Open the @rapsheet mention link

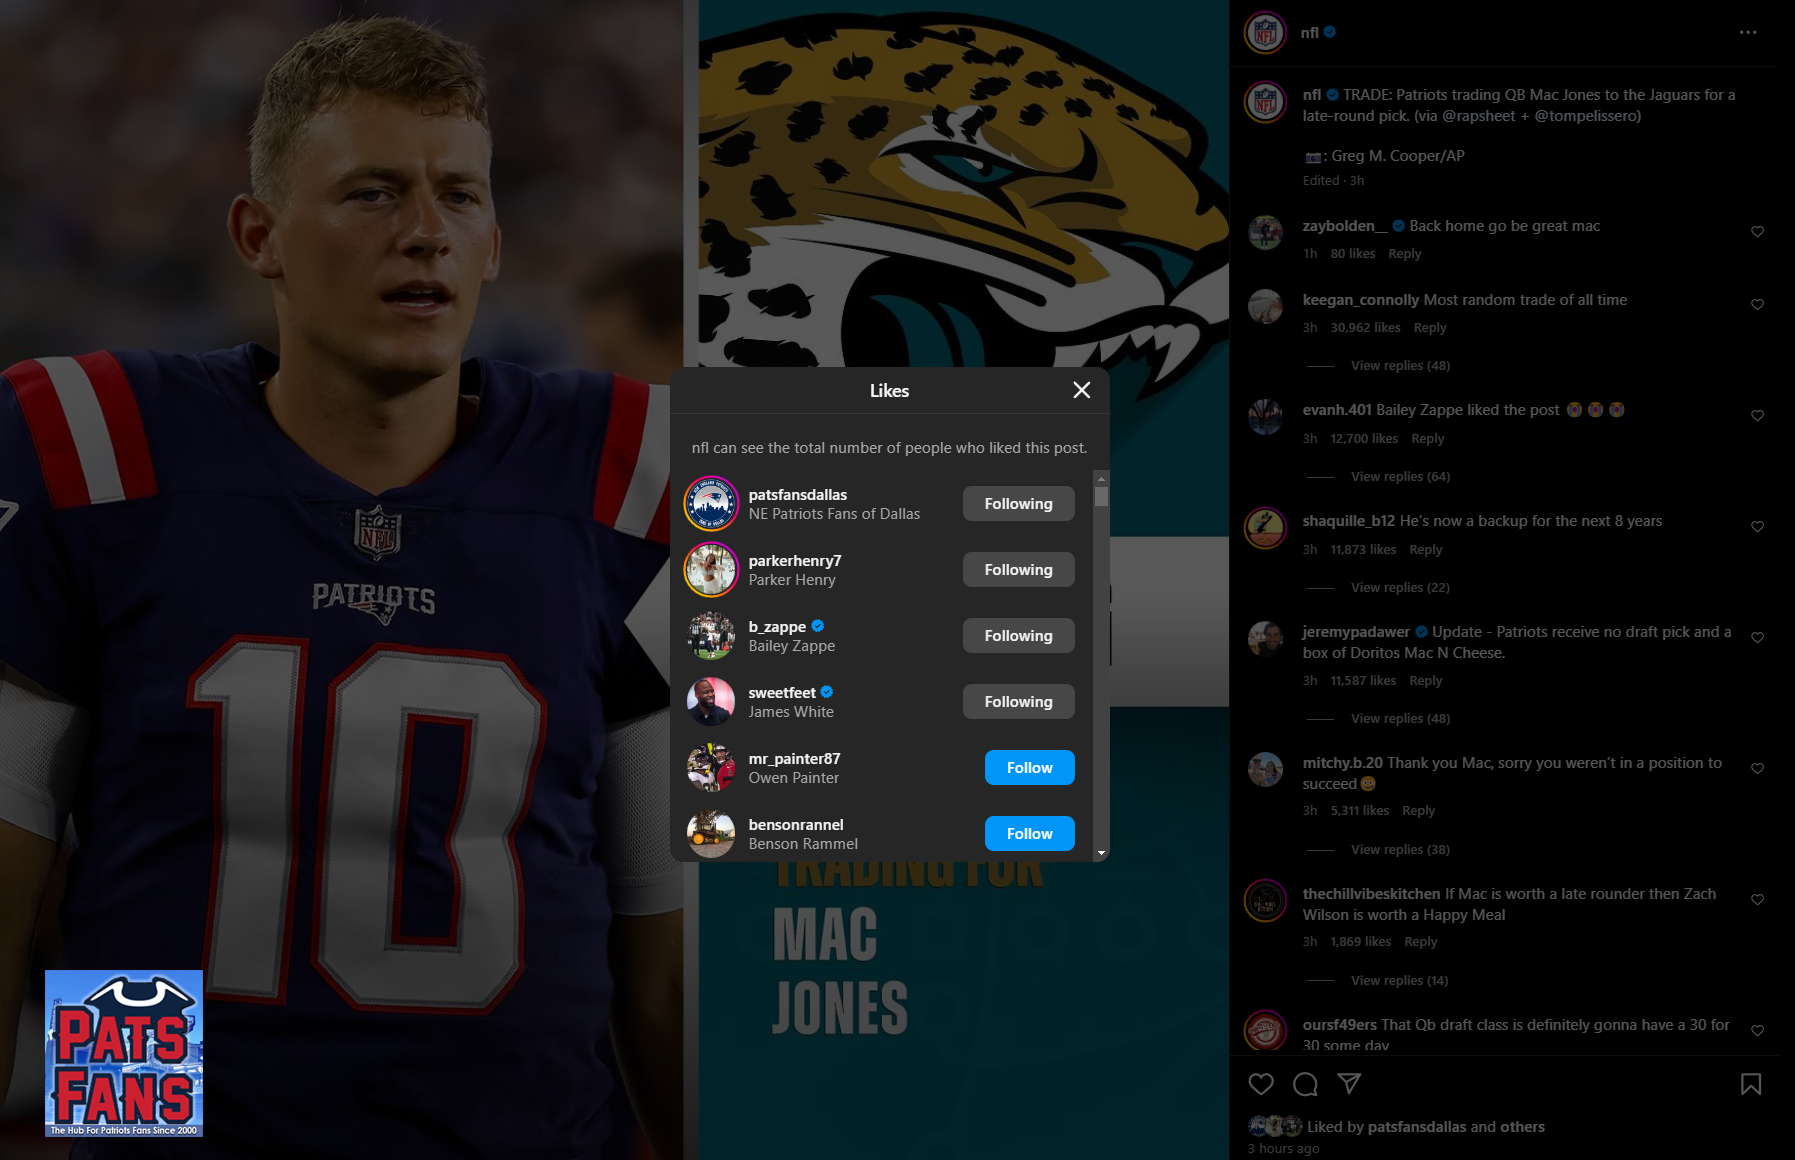point(1479,115)
